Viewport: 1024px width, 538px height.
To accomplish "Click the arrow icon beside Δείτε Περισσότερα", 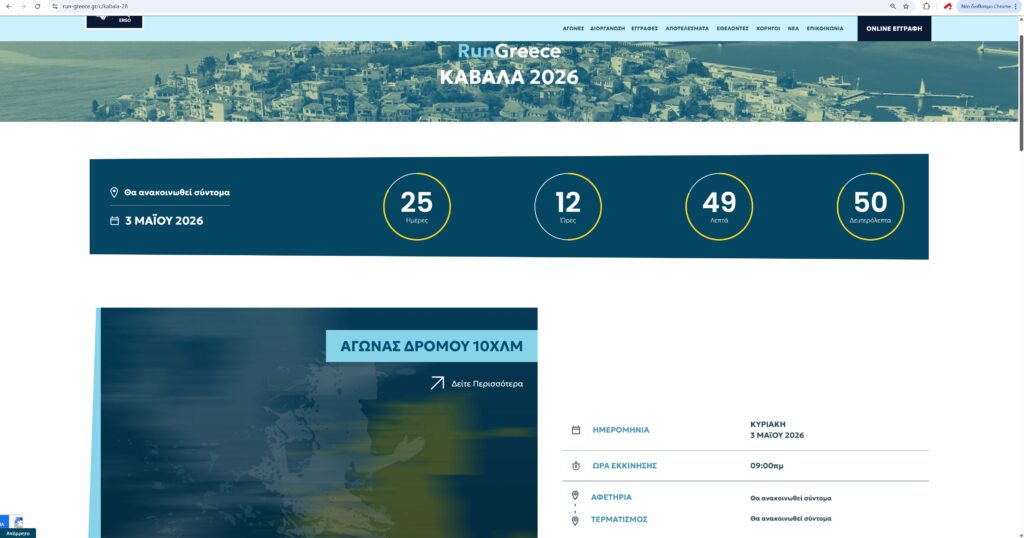I will click(437, 383).
